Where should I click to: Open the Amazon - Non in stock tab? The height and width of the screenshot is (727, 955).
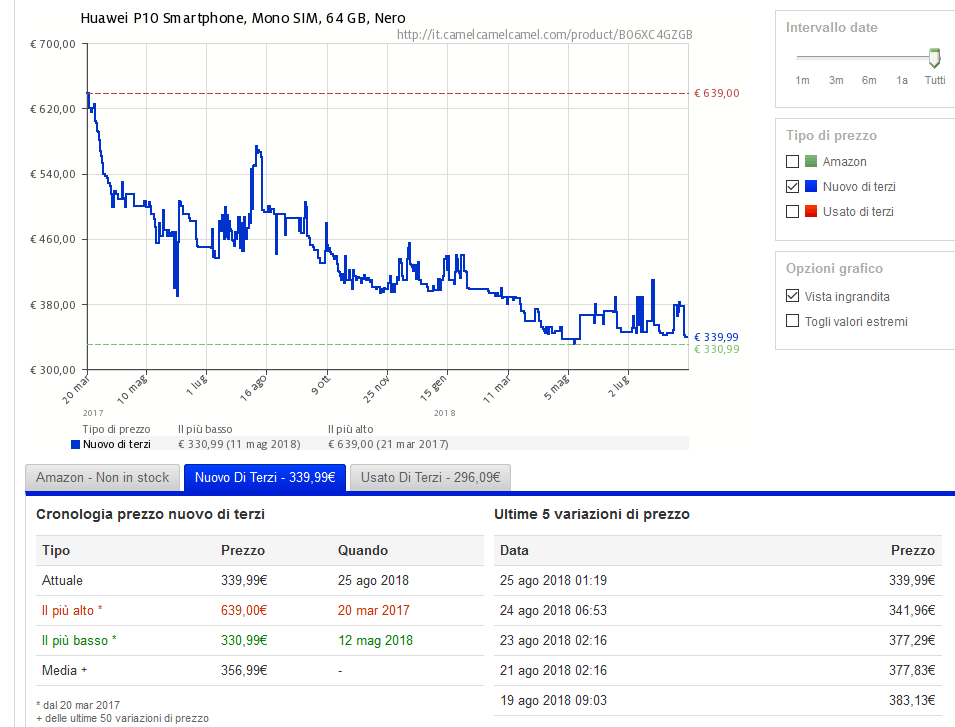click(103, 478)
